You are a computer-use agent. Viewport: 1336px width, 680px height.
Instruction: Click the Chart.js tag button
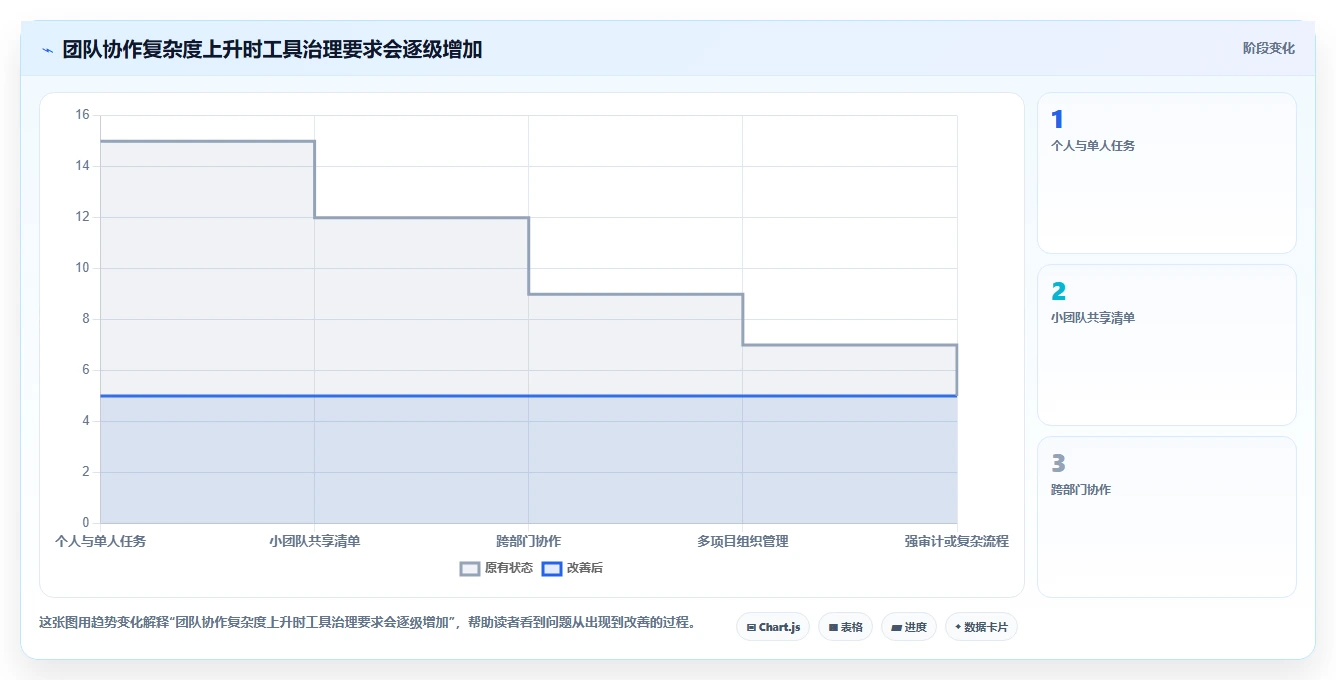coord(773,627)
